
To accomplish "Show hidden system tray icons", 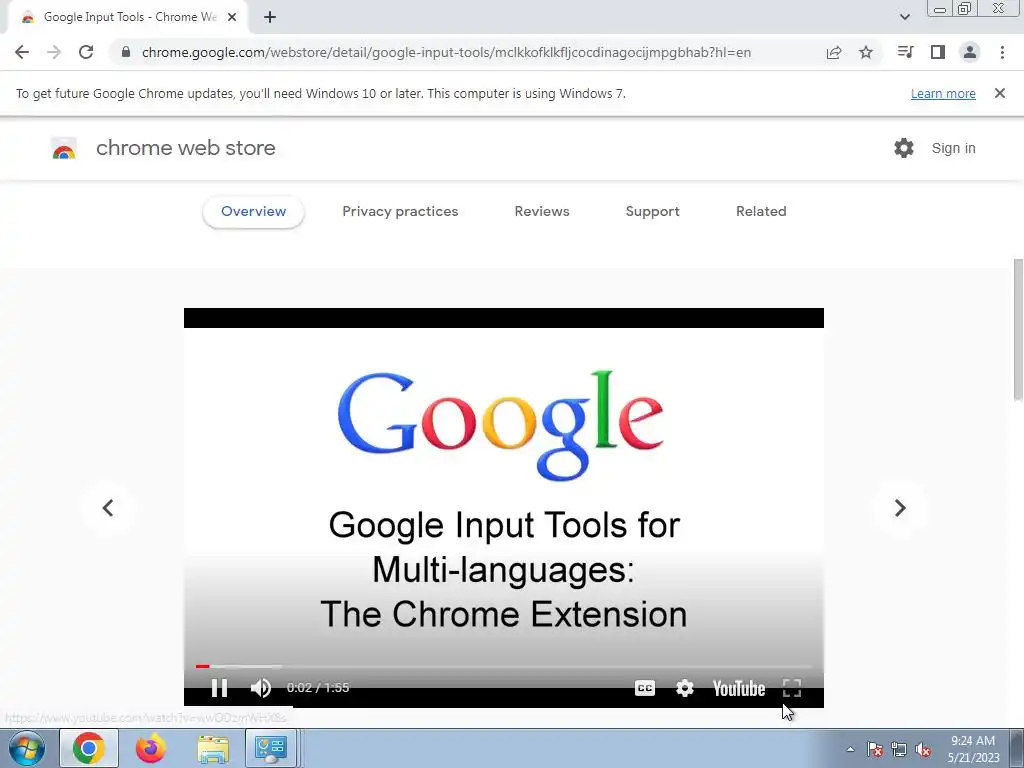I will (x=850, y=749).
